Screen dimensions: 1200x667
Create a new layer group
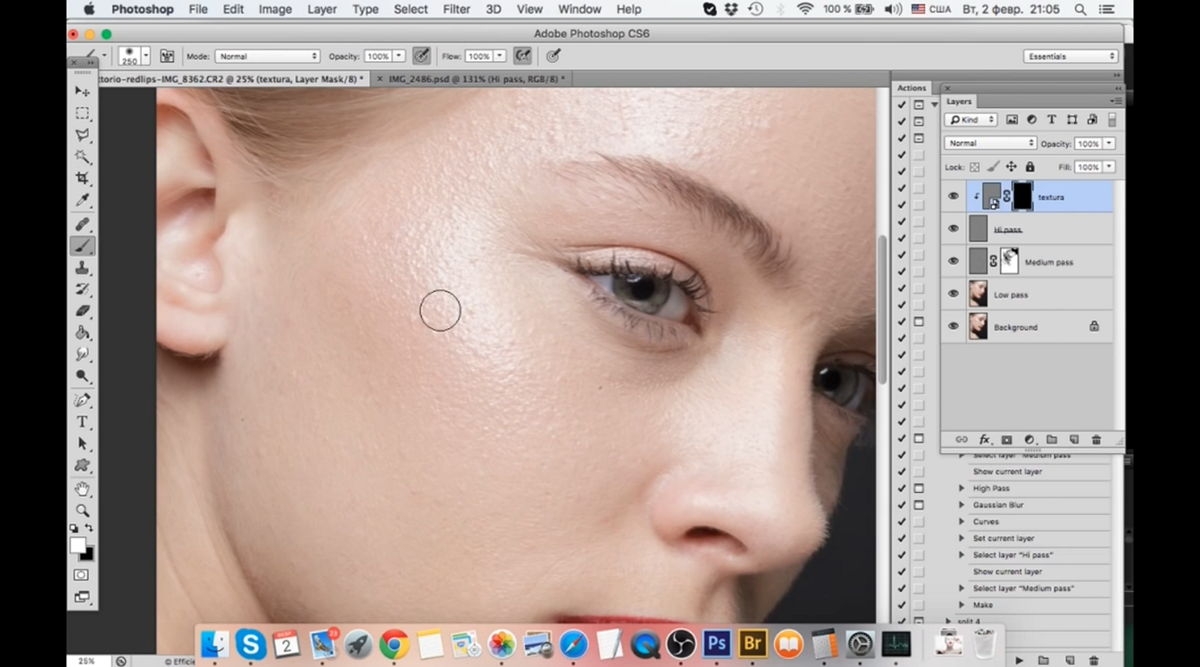pos(1051,439)
